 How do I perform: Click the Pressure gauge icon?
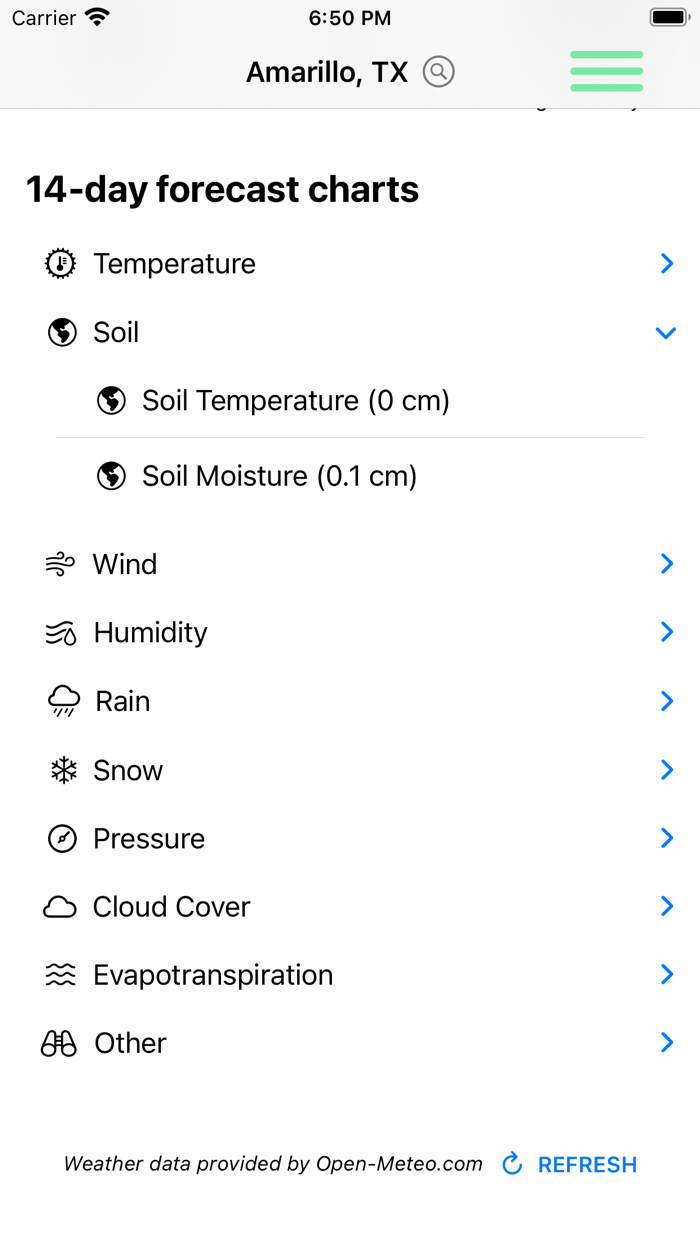(x=60, y=838)
